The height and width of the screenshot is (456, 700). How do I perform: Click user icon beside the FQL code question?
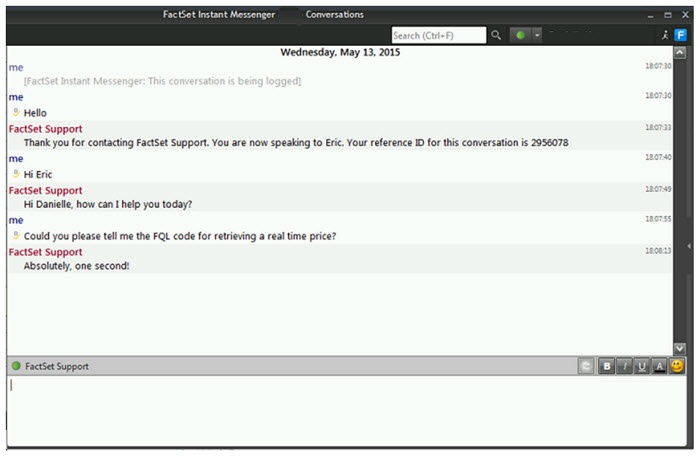tap(16, 235)
